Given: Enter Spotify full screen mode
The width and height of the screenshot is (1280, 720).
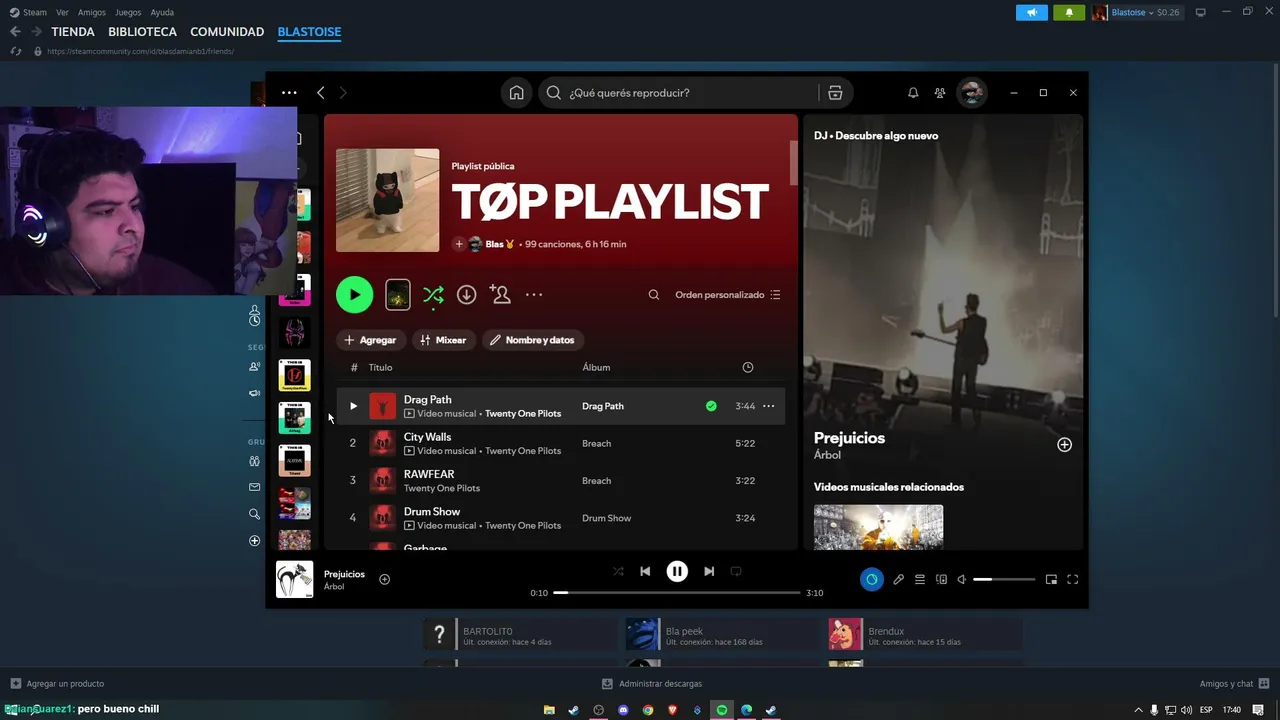Looking at the screenshot, I should pos(1073,579).
